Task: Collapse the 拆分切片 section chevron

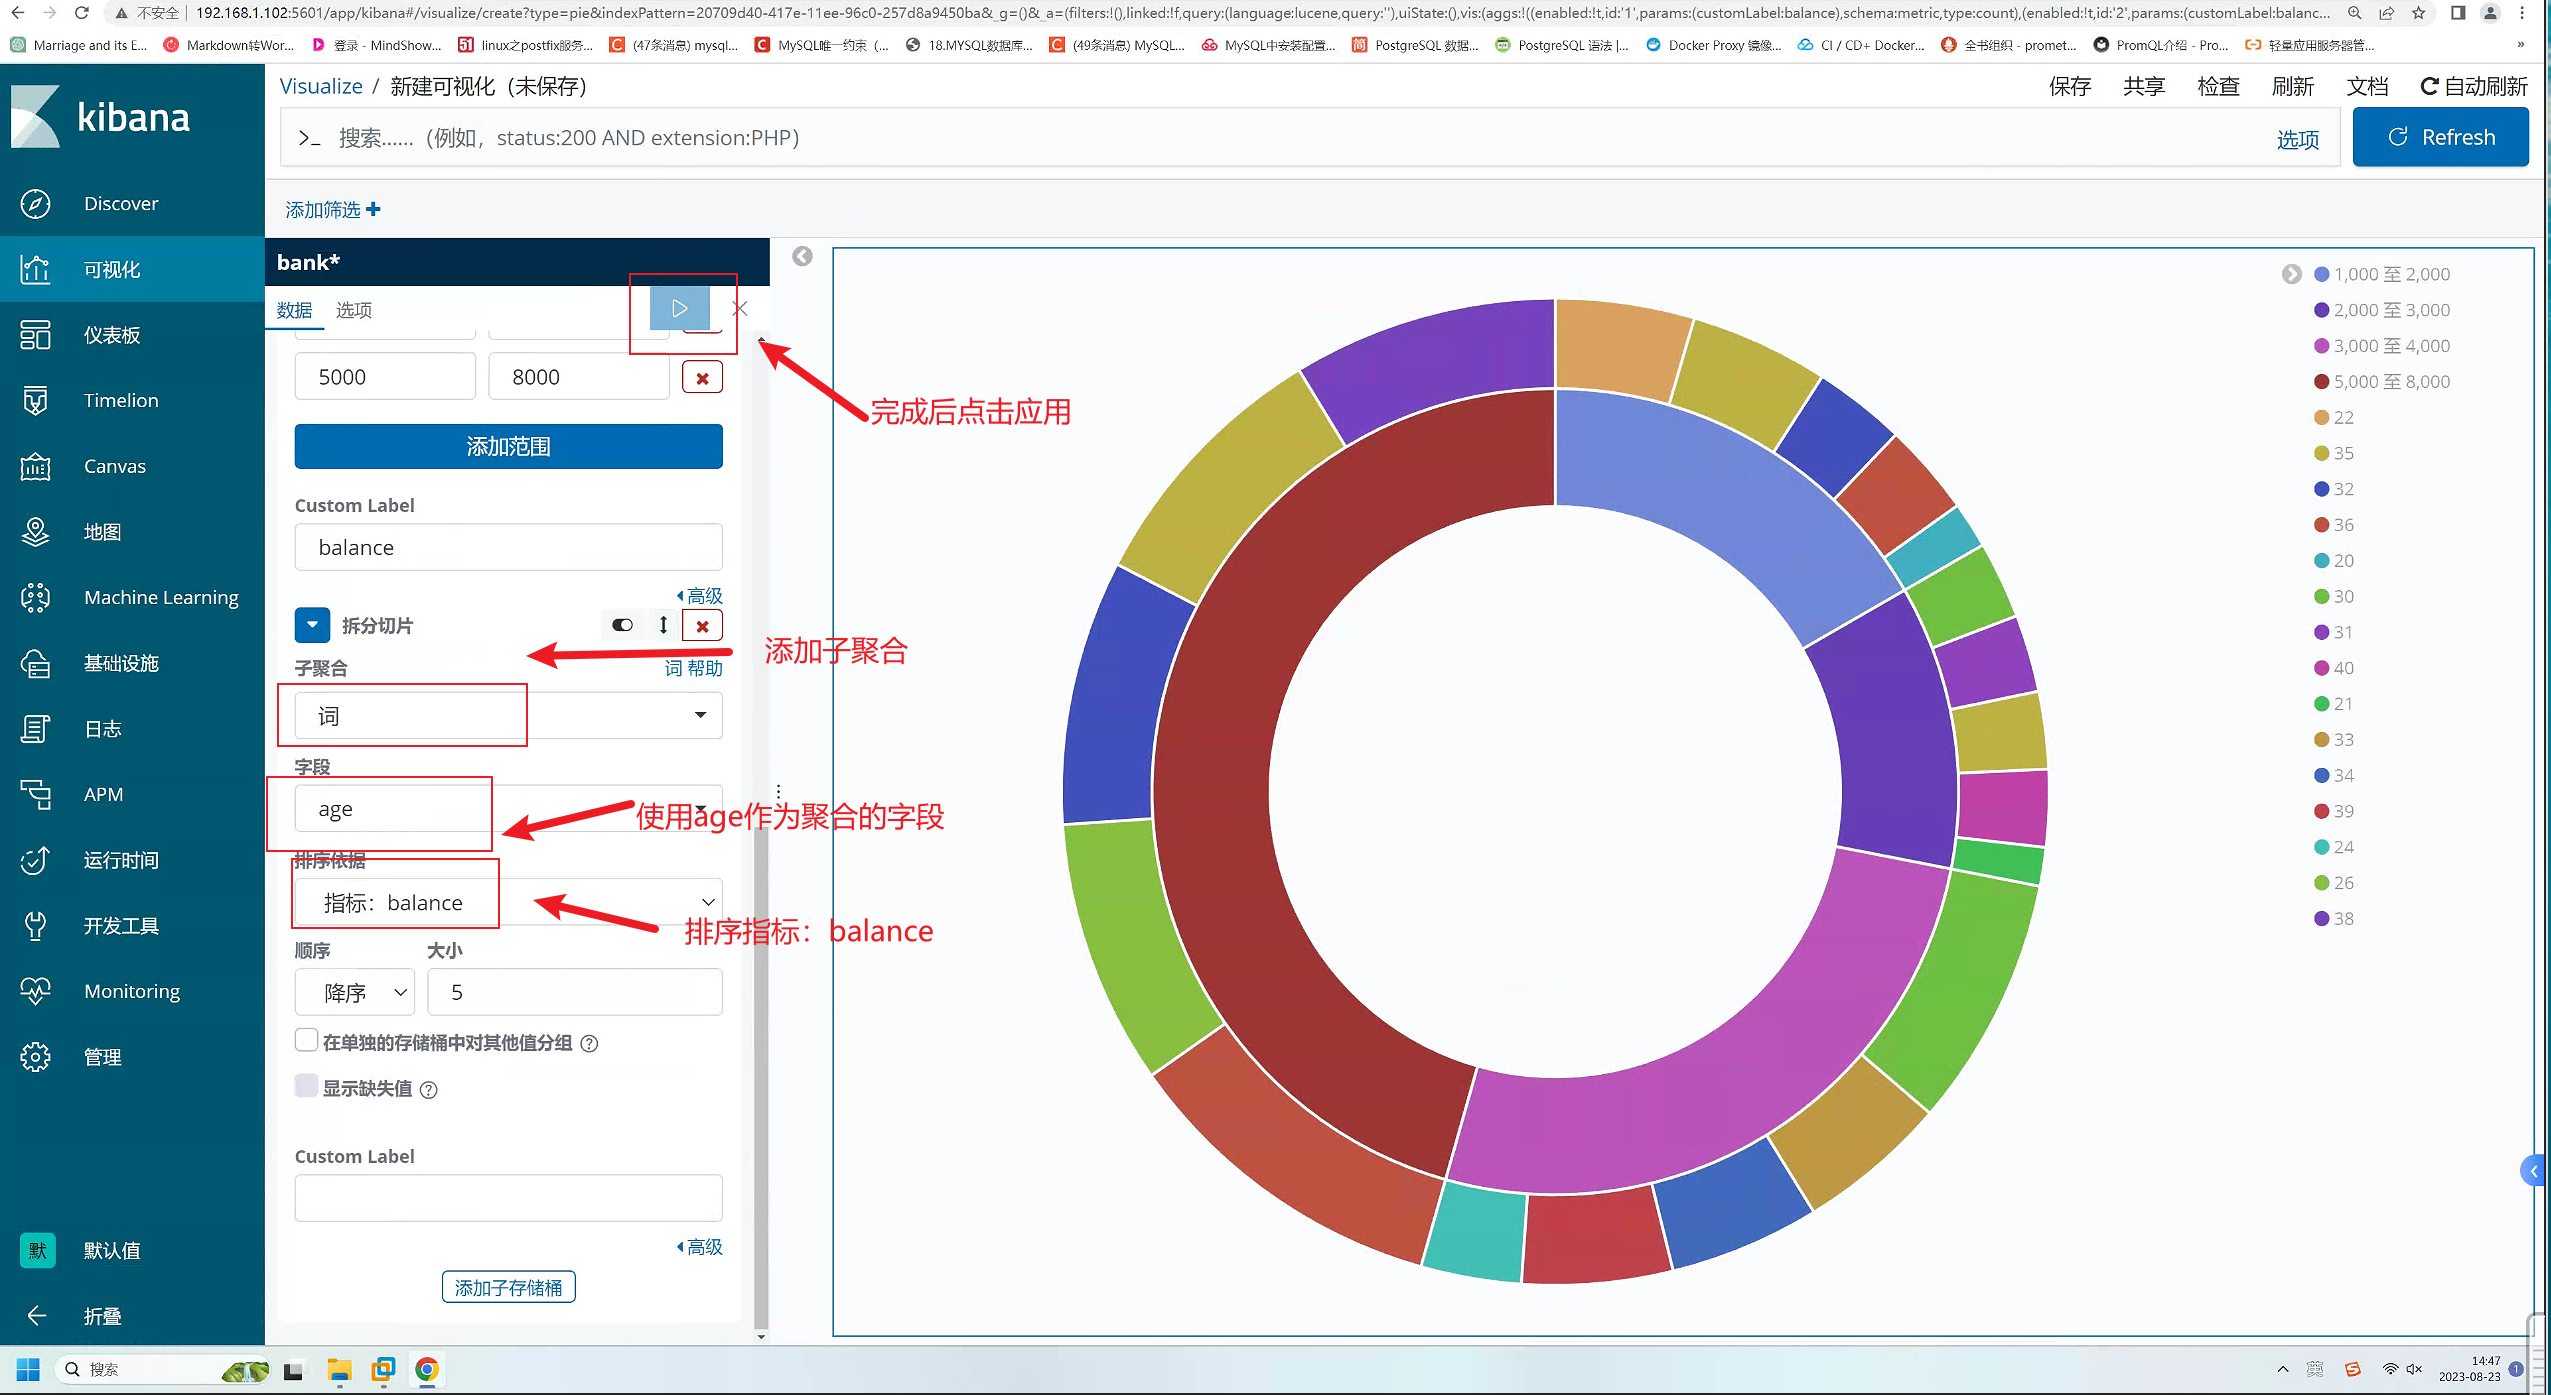Action: (x=312, y=625)
